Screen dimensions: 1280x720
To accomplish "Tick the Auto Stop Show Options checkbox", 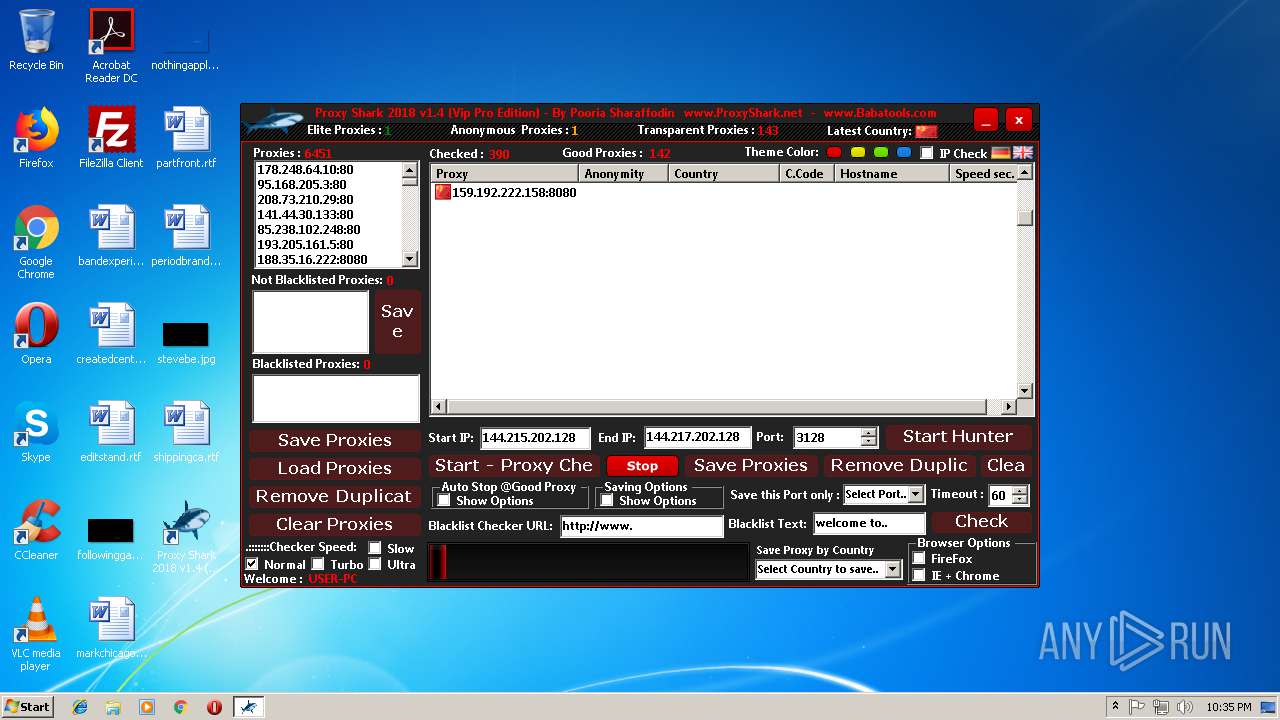I will (444, 501).
